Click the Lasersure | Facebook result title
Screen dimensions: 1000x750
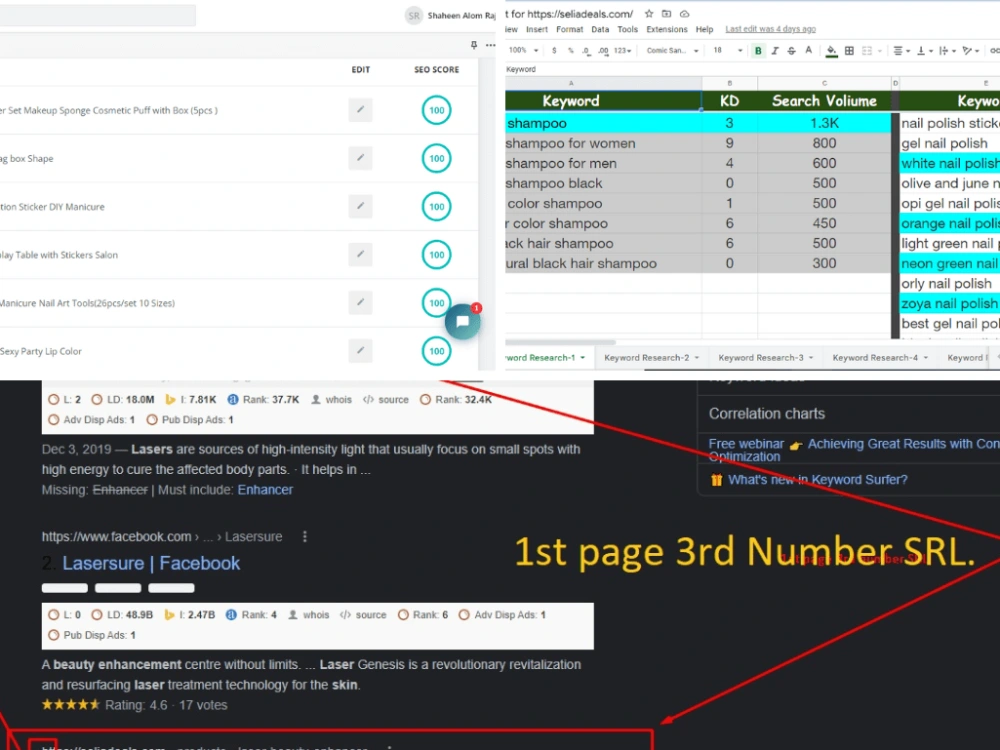point(151,563)
